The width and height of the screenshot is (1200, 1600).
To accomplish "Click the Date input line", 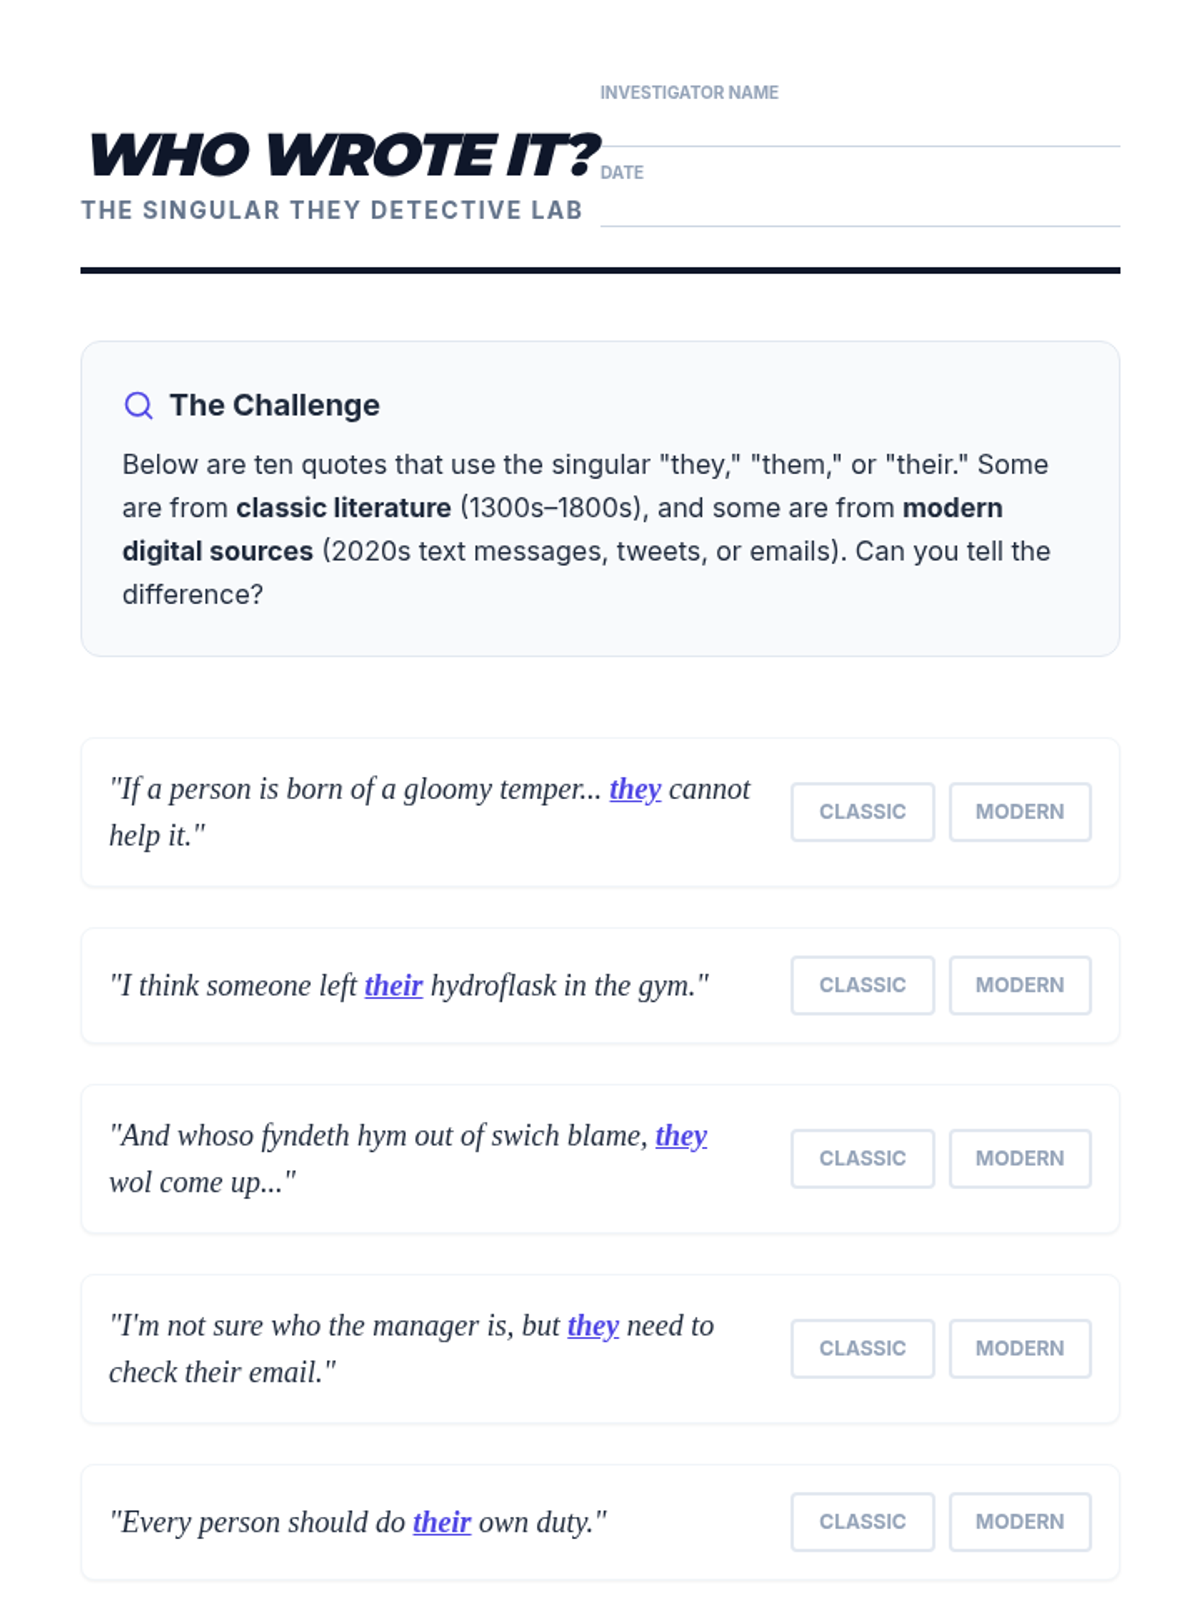I will click(x=860, y=207).
